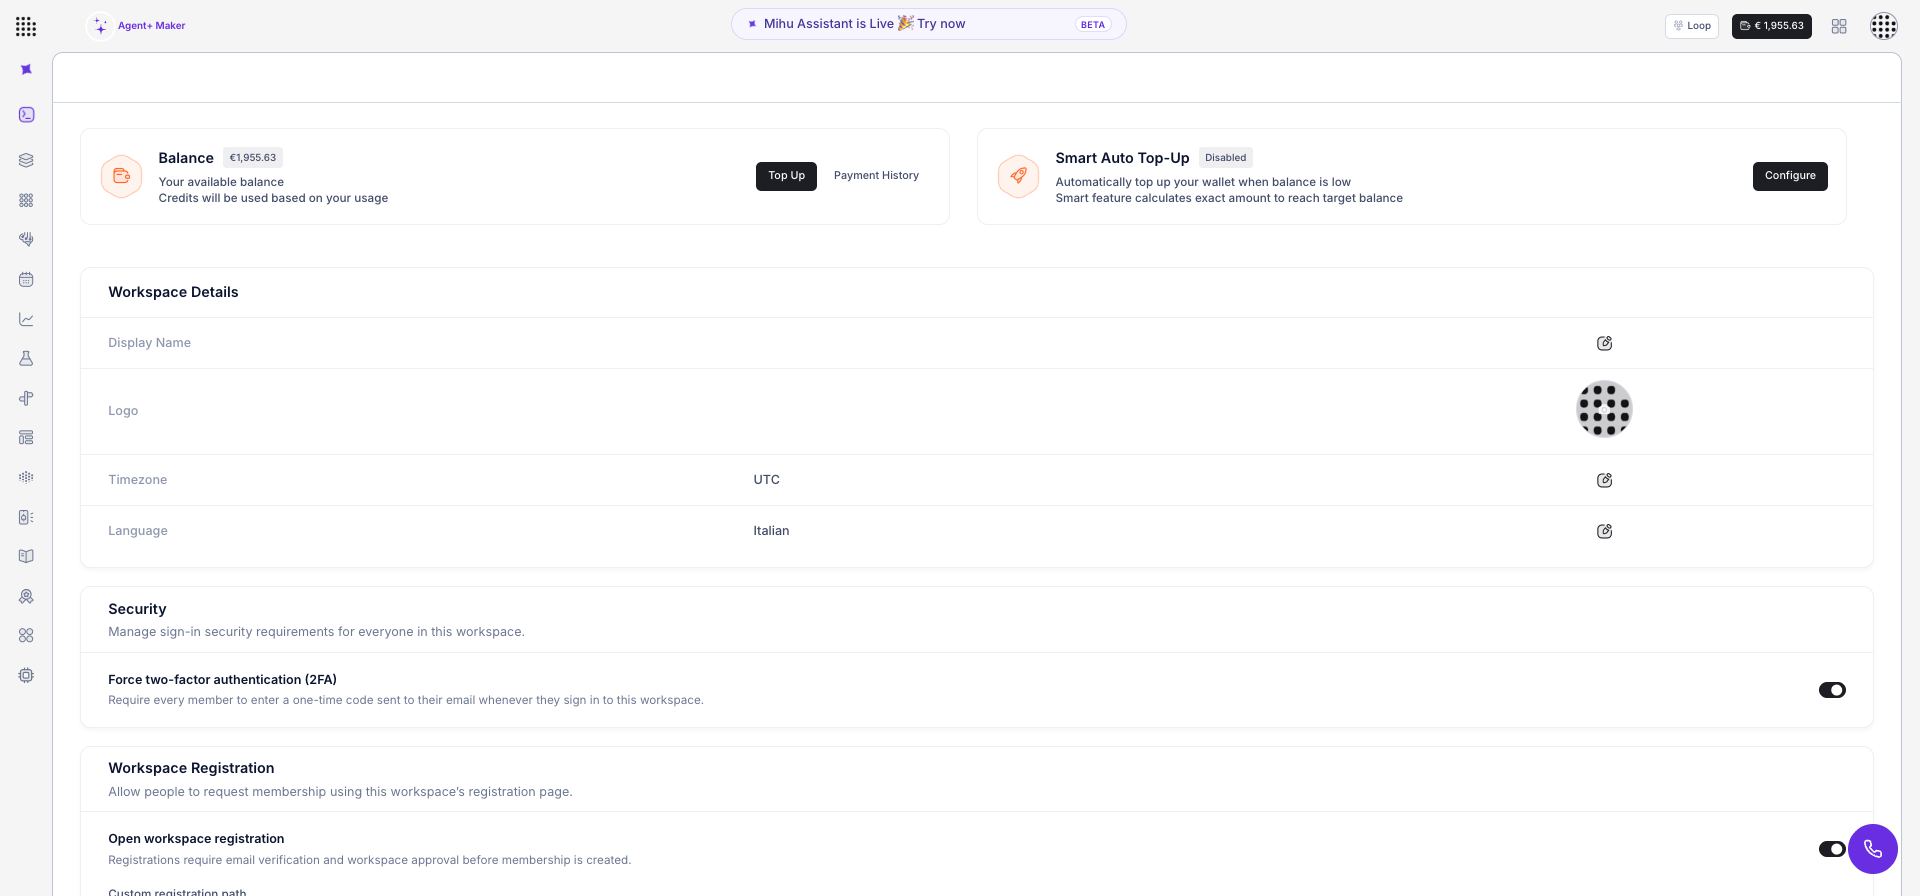This screenshot has height=896, width=1920.
Task: Open the list layout icon in sidebar
Action: point(26,437)
